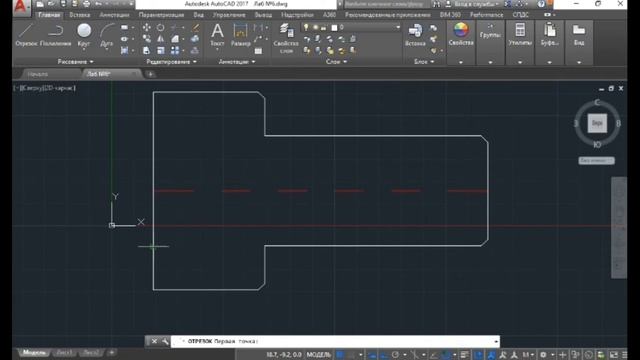Click the Move tool icon
Screen dimensions: 640x360
pos(147,27)
